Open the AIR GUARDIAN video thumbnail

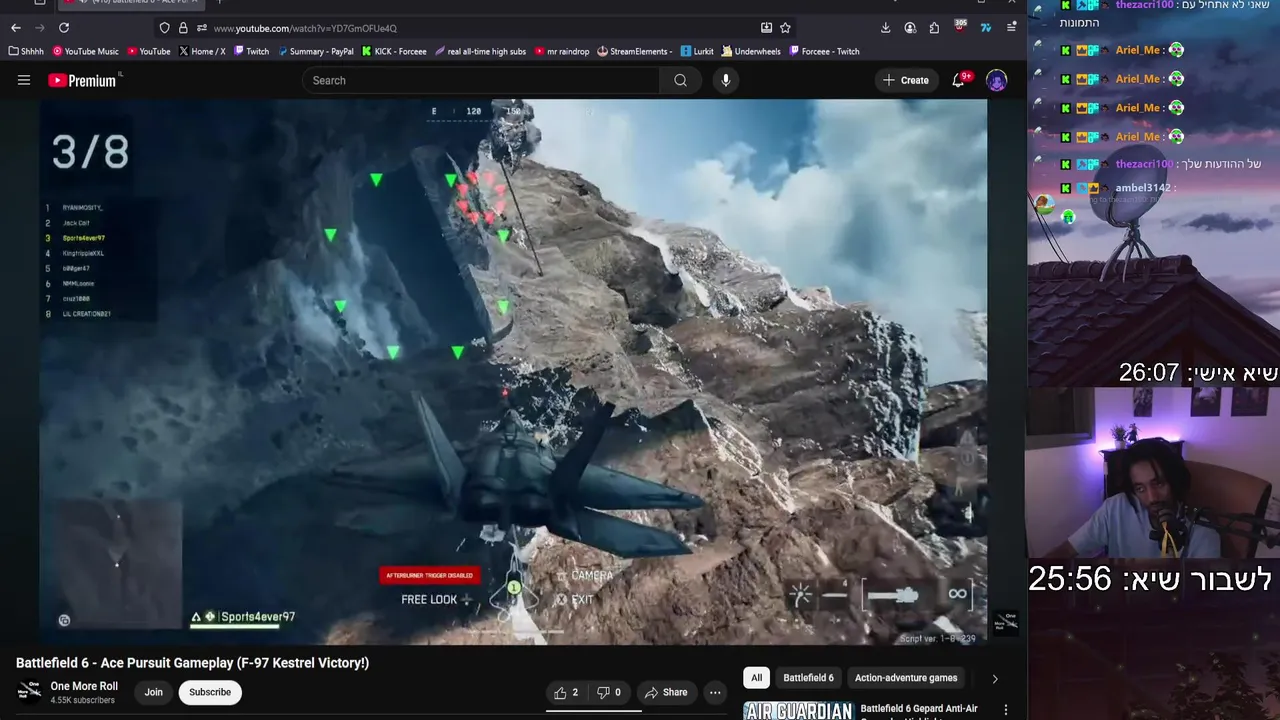pos(798,711)
